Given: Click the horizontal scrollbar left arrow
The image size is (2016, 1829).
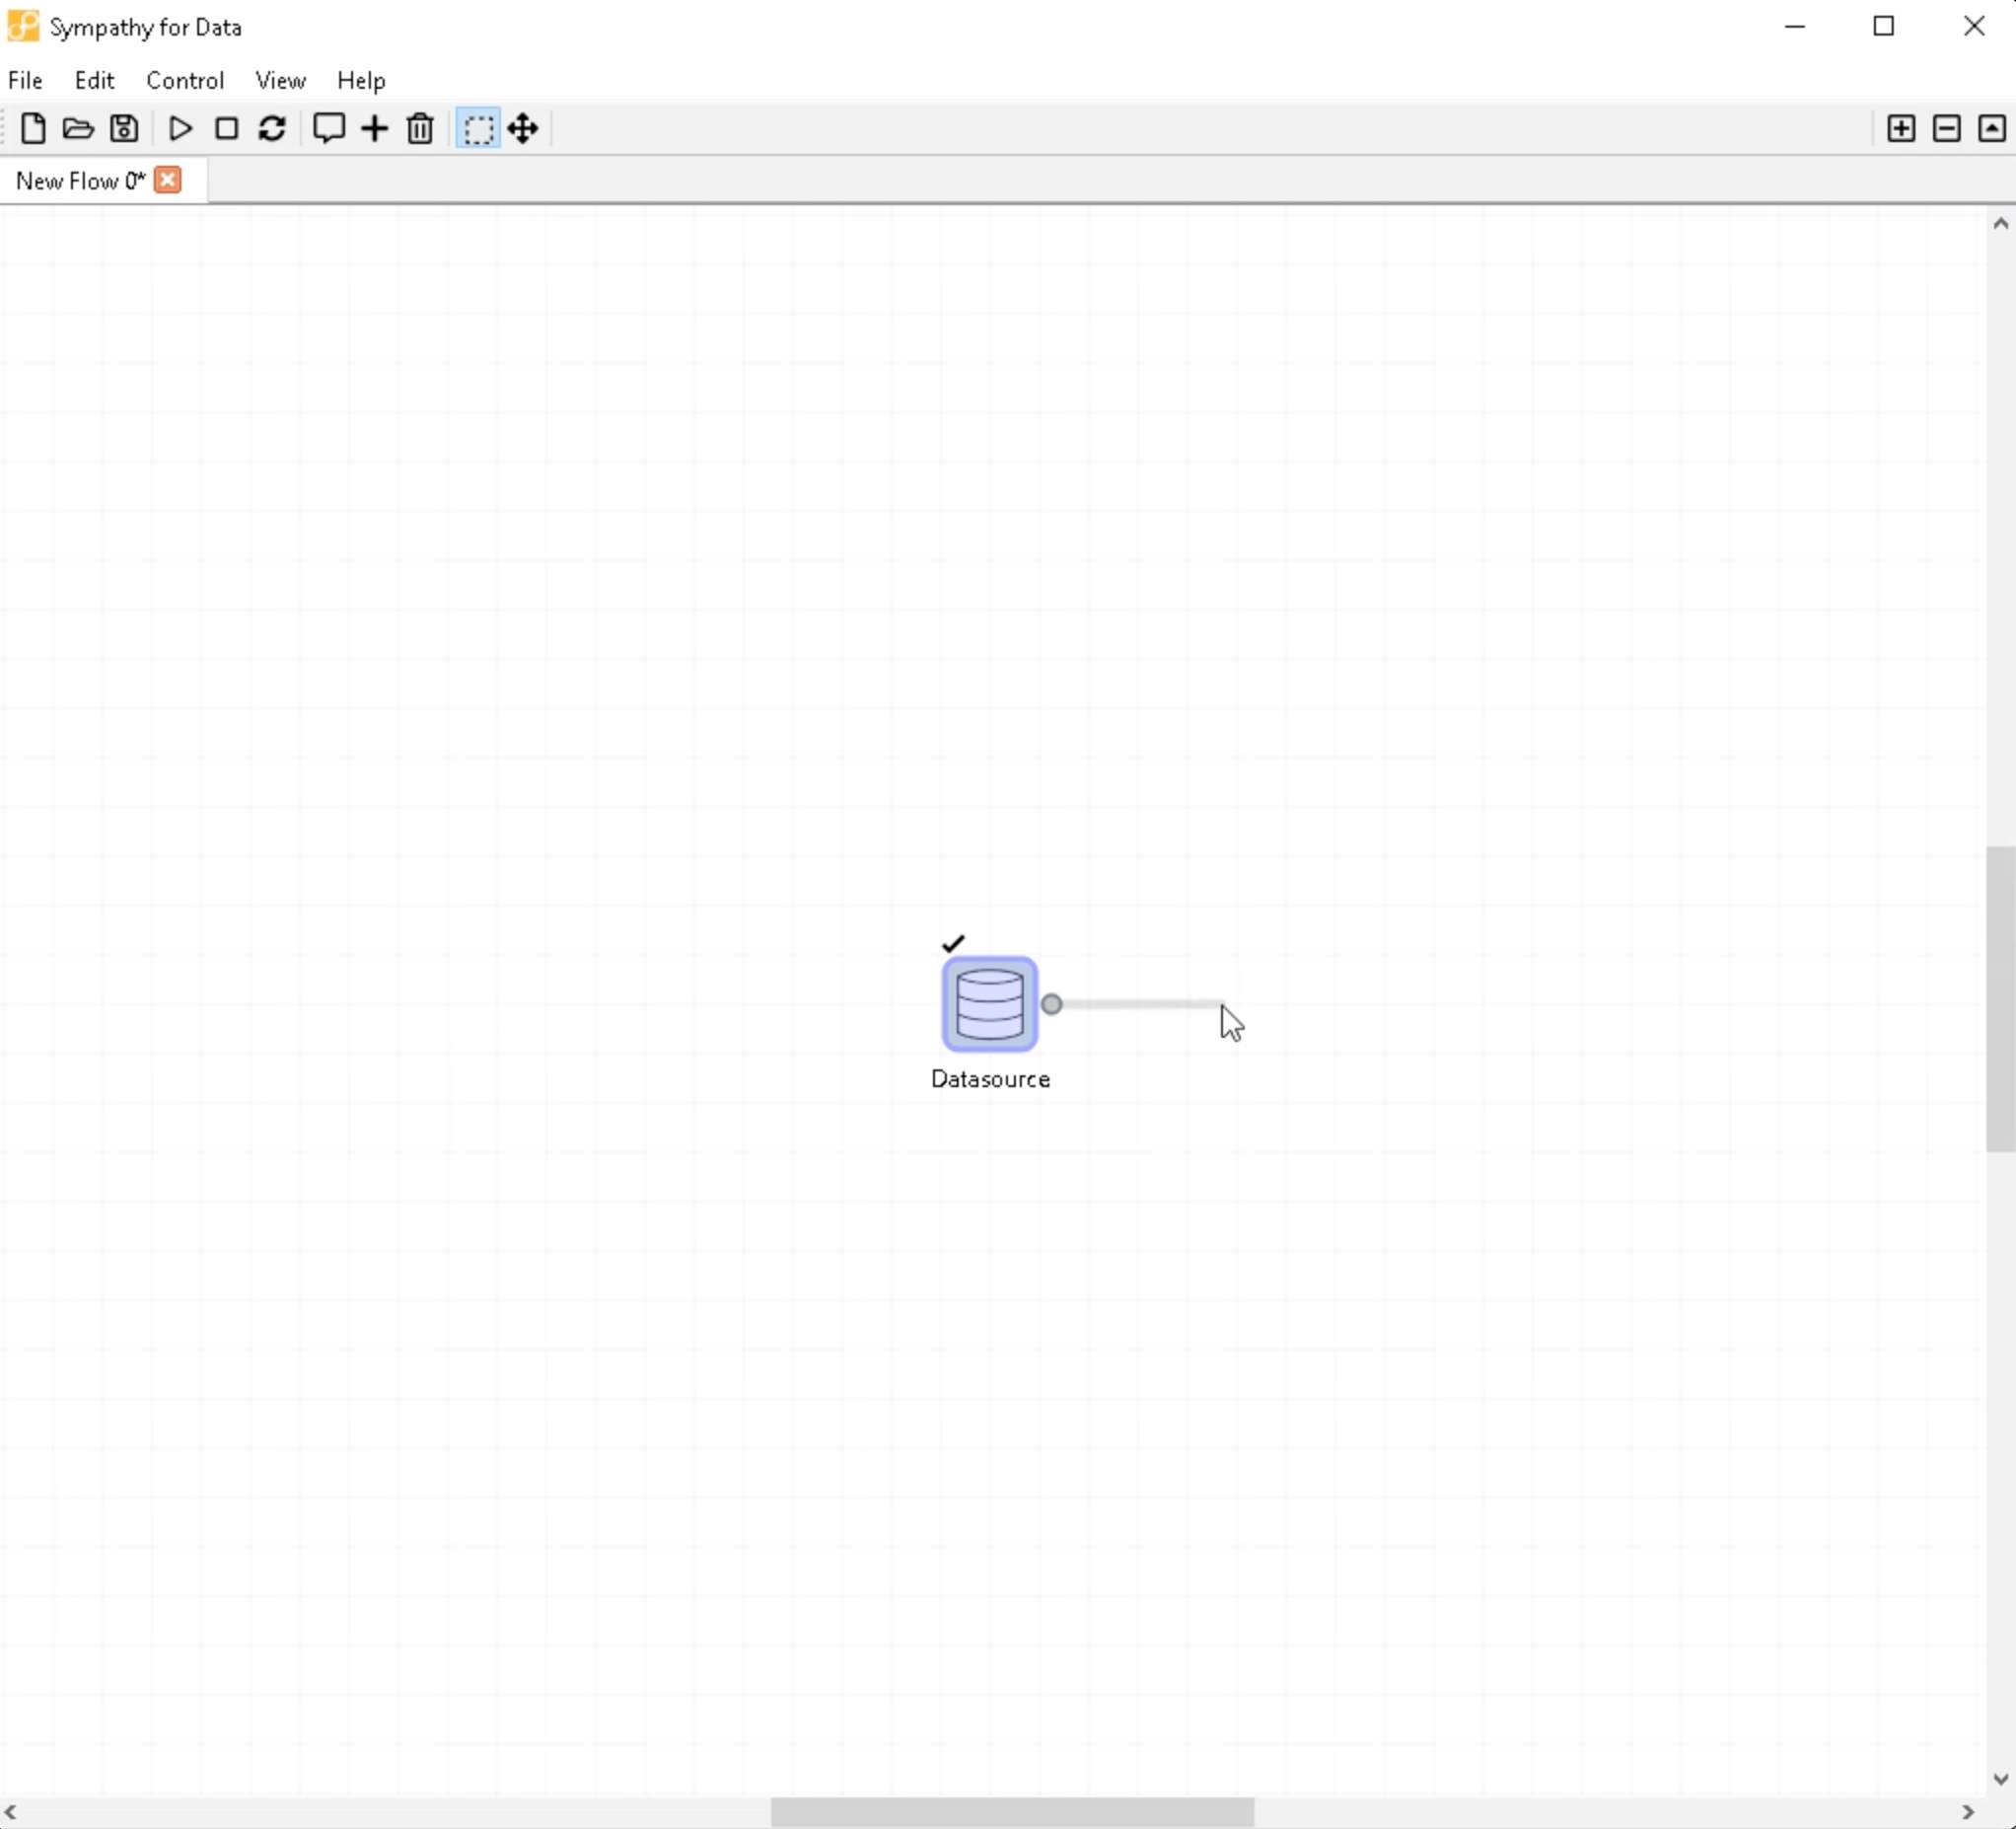Looking at the screenshot, I should click(11, 1812).
